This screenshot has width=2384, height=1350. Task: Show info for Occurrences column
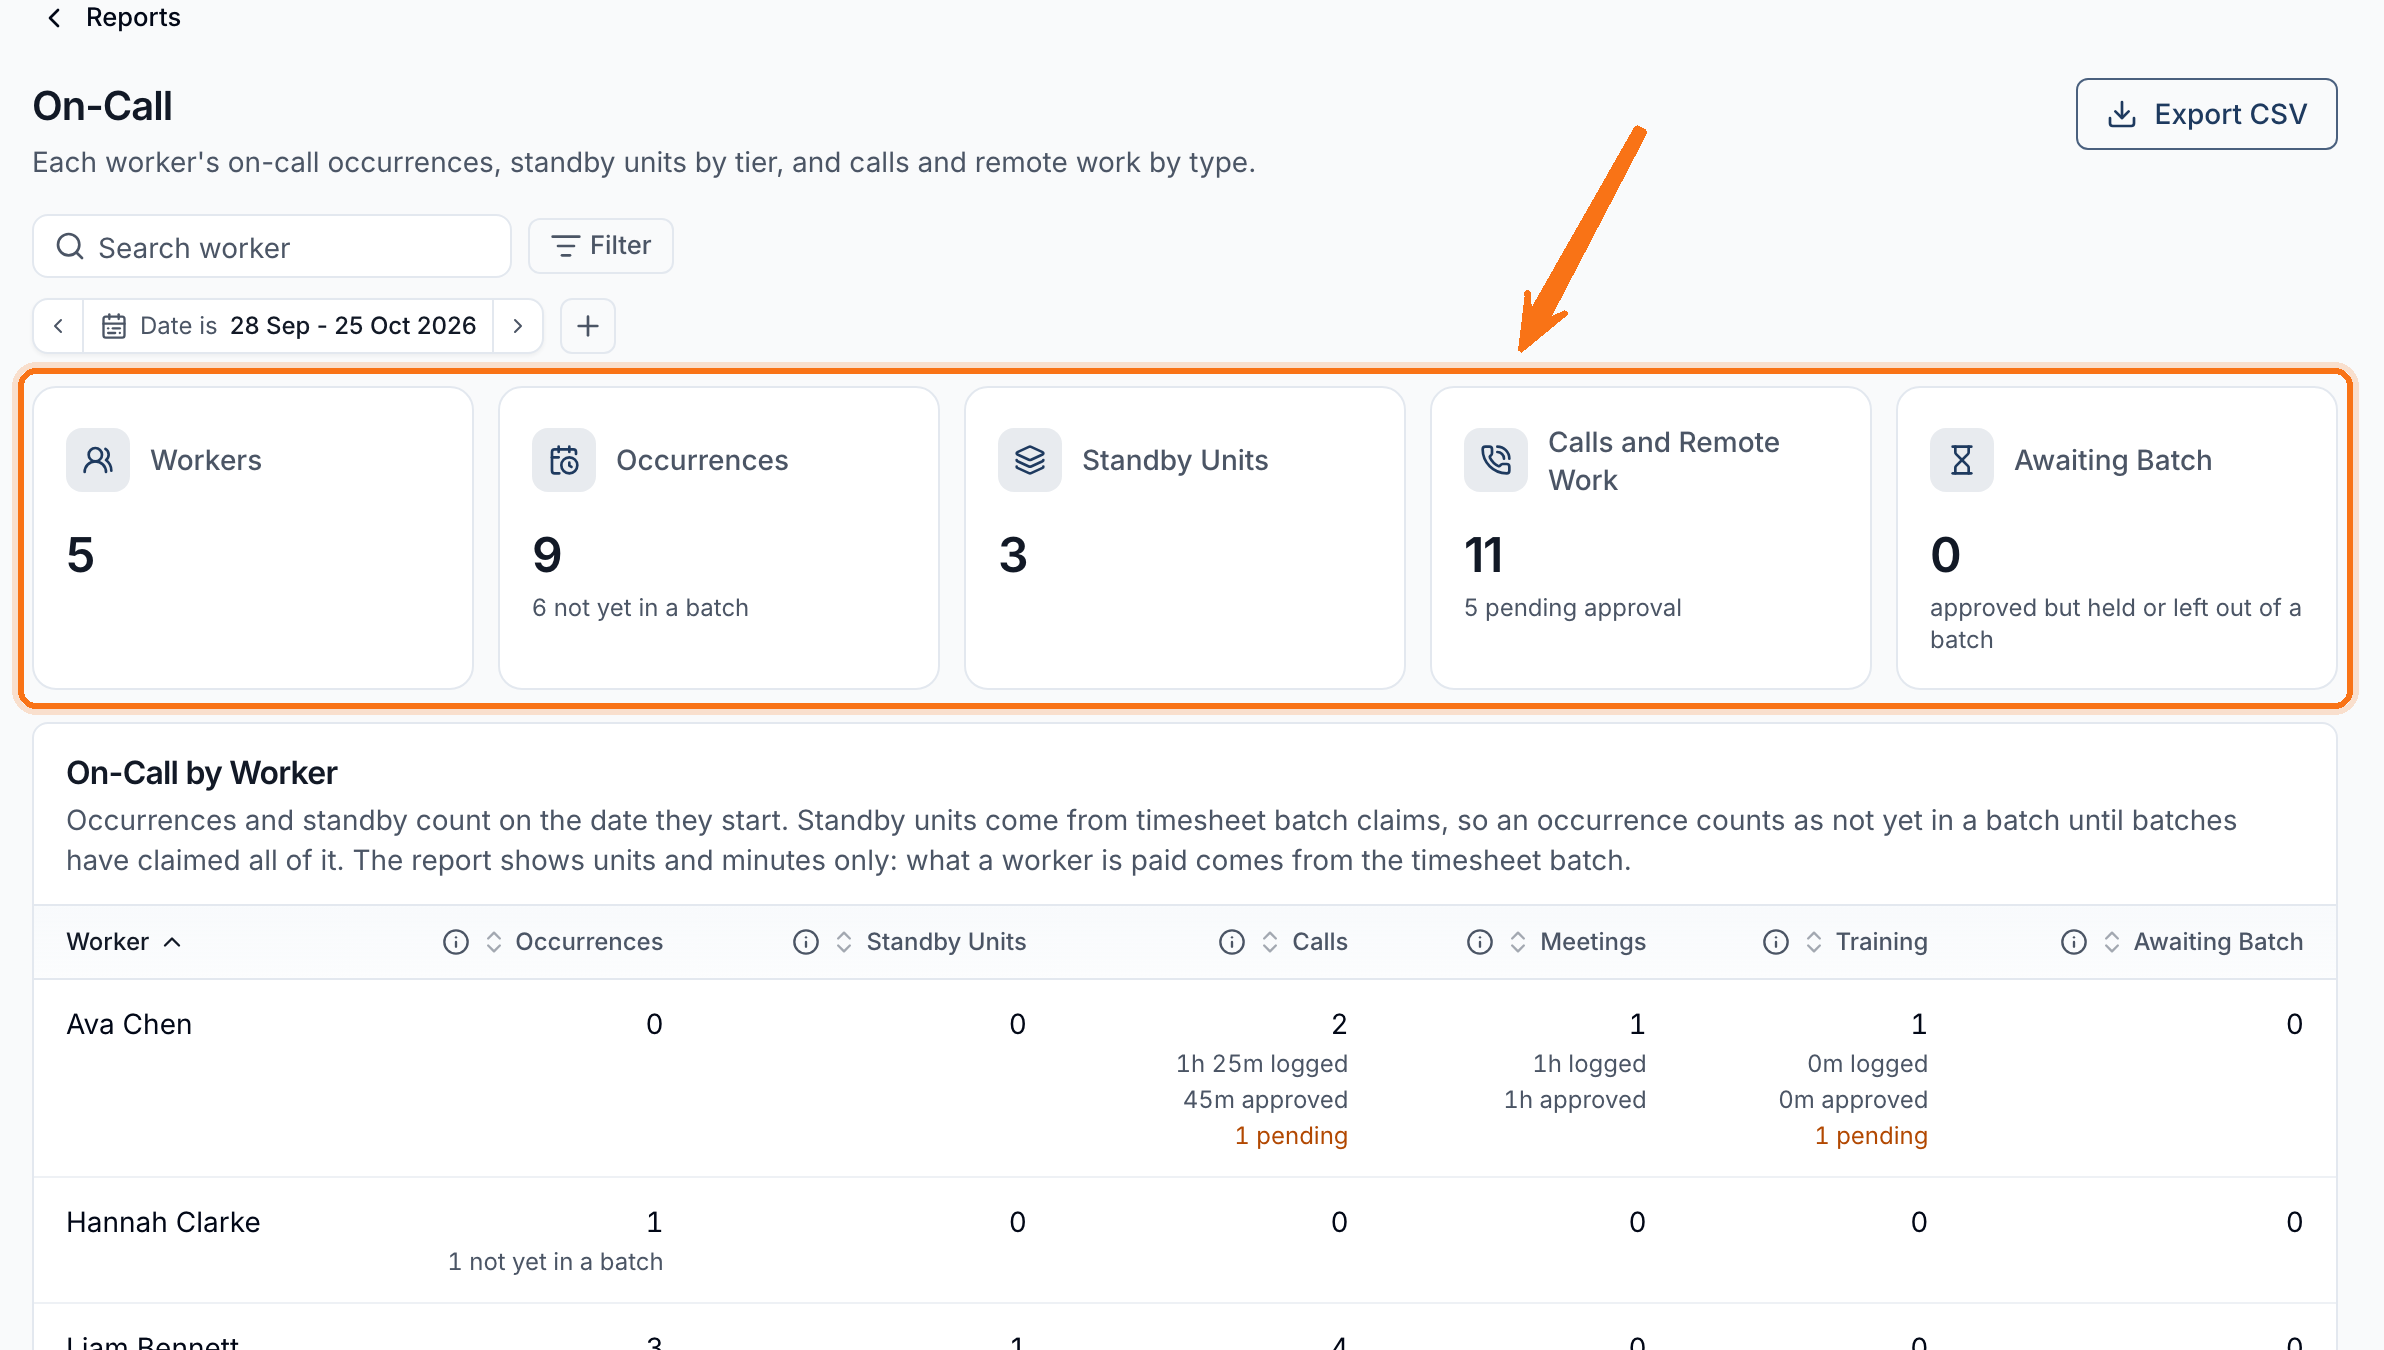tap(456, 942)
